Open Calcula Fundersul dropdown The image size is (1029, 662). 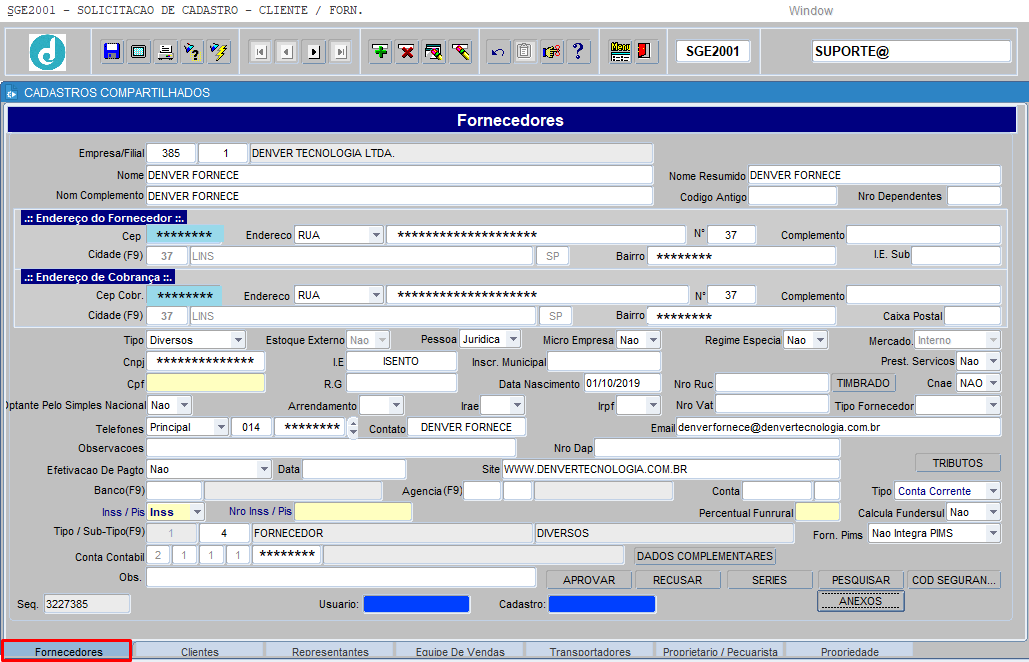click(x=993, y=512)
